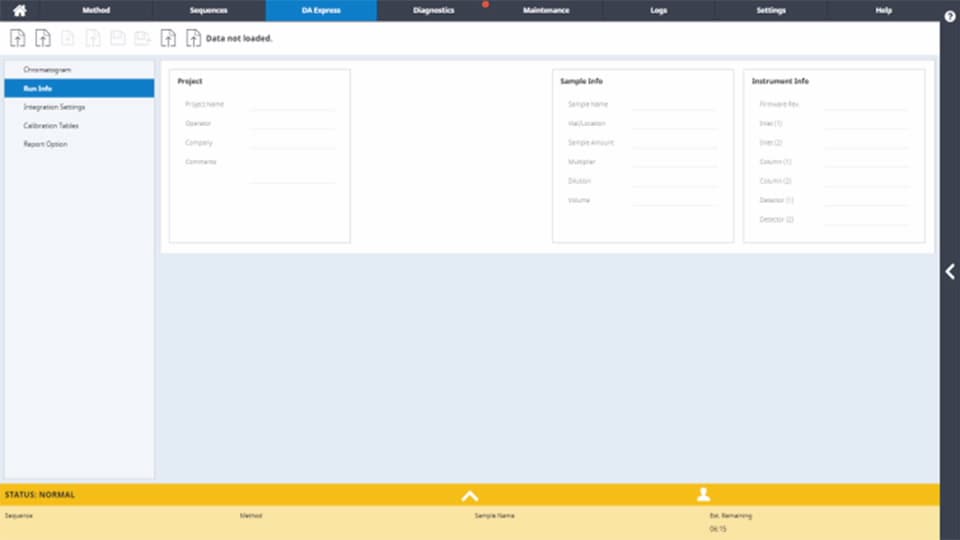Expand the status bar with up chevron
This screenshot has height=540, width=960.
470,494
